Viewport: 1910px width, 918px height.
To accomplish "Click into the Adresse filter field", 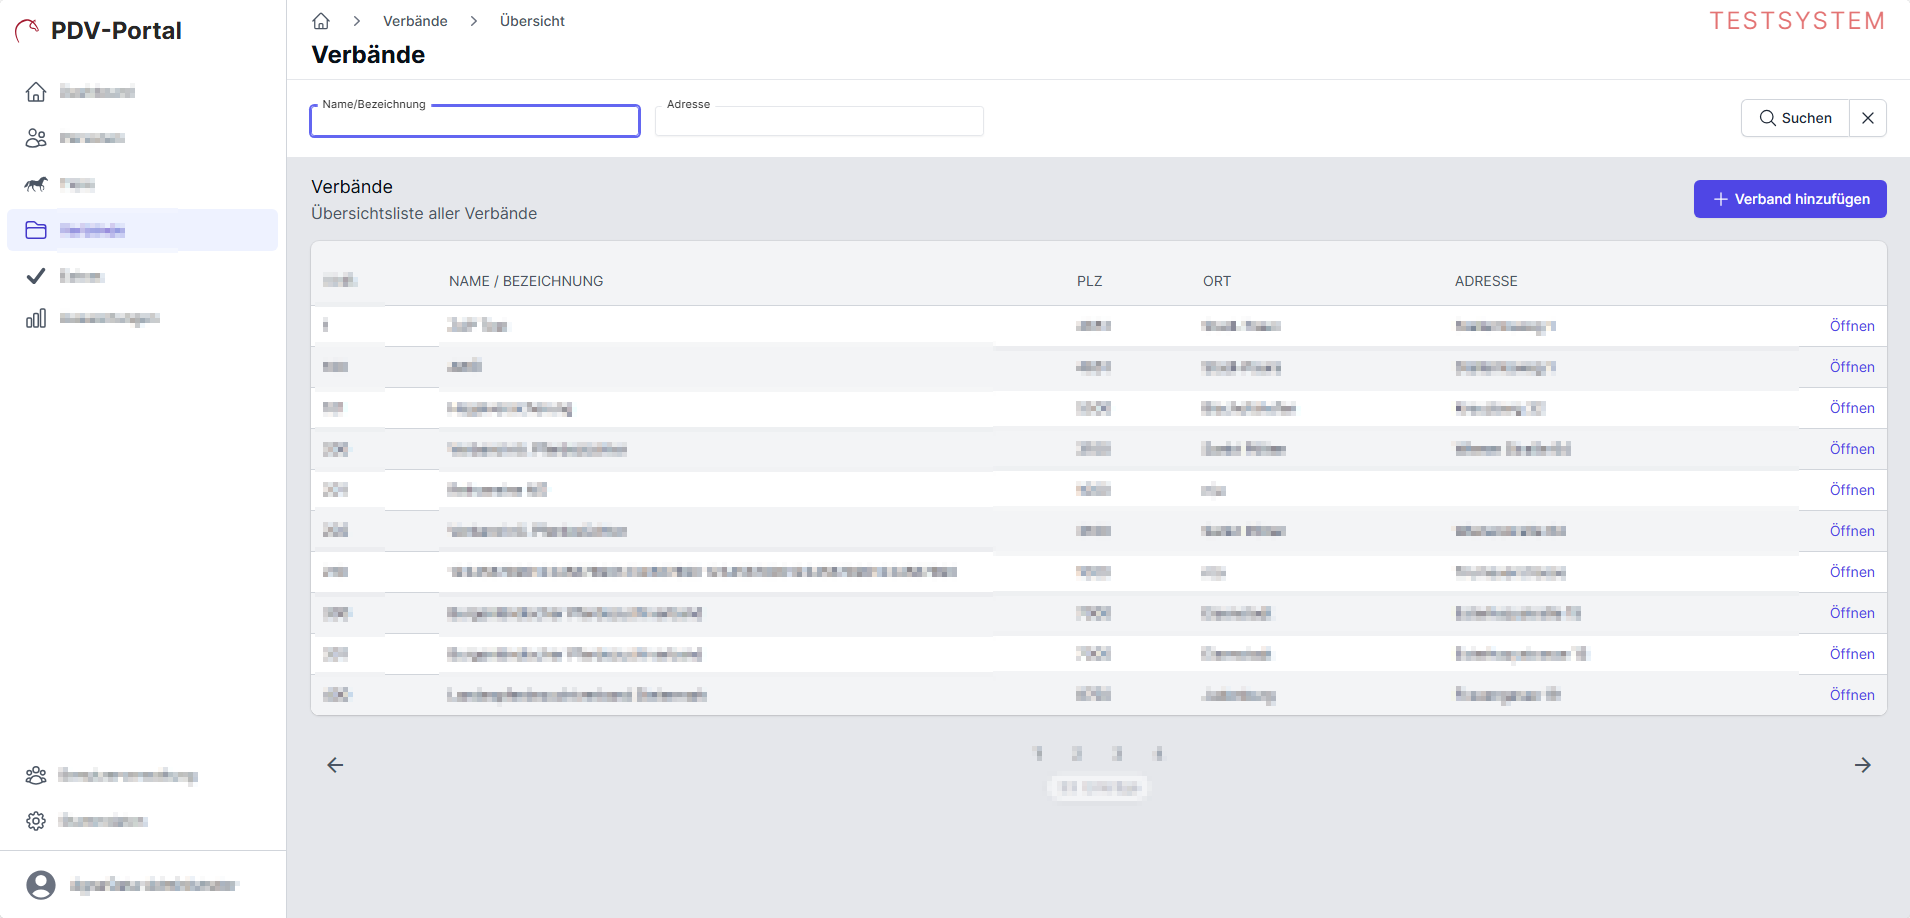I will tap(819, 122).
